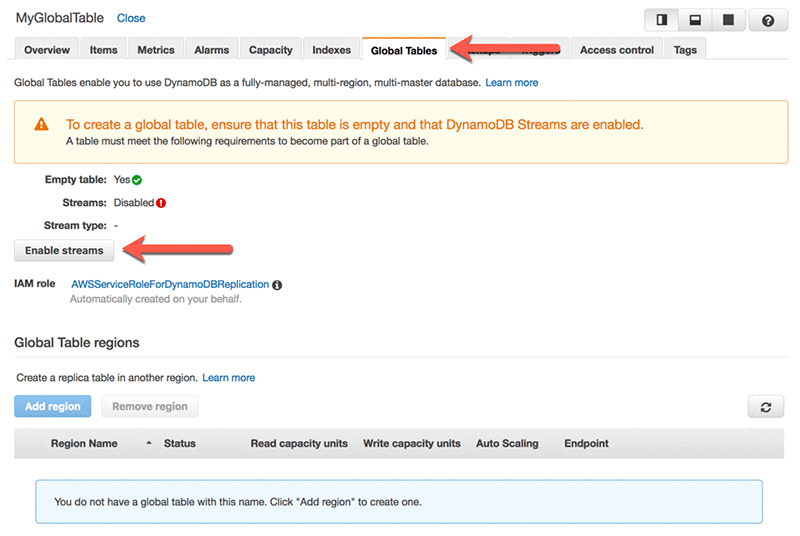Click Learn more about Global Tables

(x=512, y=83)
